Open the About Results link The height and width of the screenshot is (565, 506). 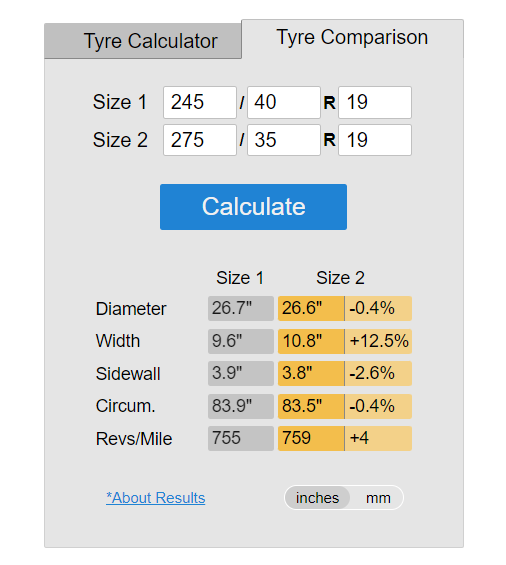click(x=156, y=498)
